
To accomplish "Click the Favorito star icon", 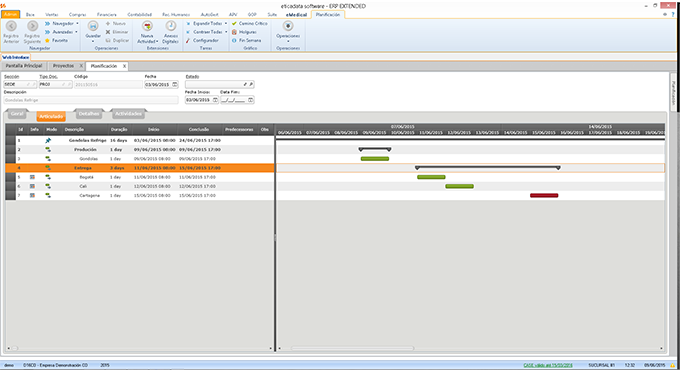I will tap(47, 40).
